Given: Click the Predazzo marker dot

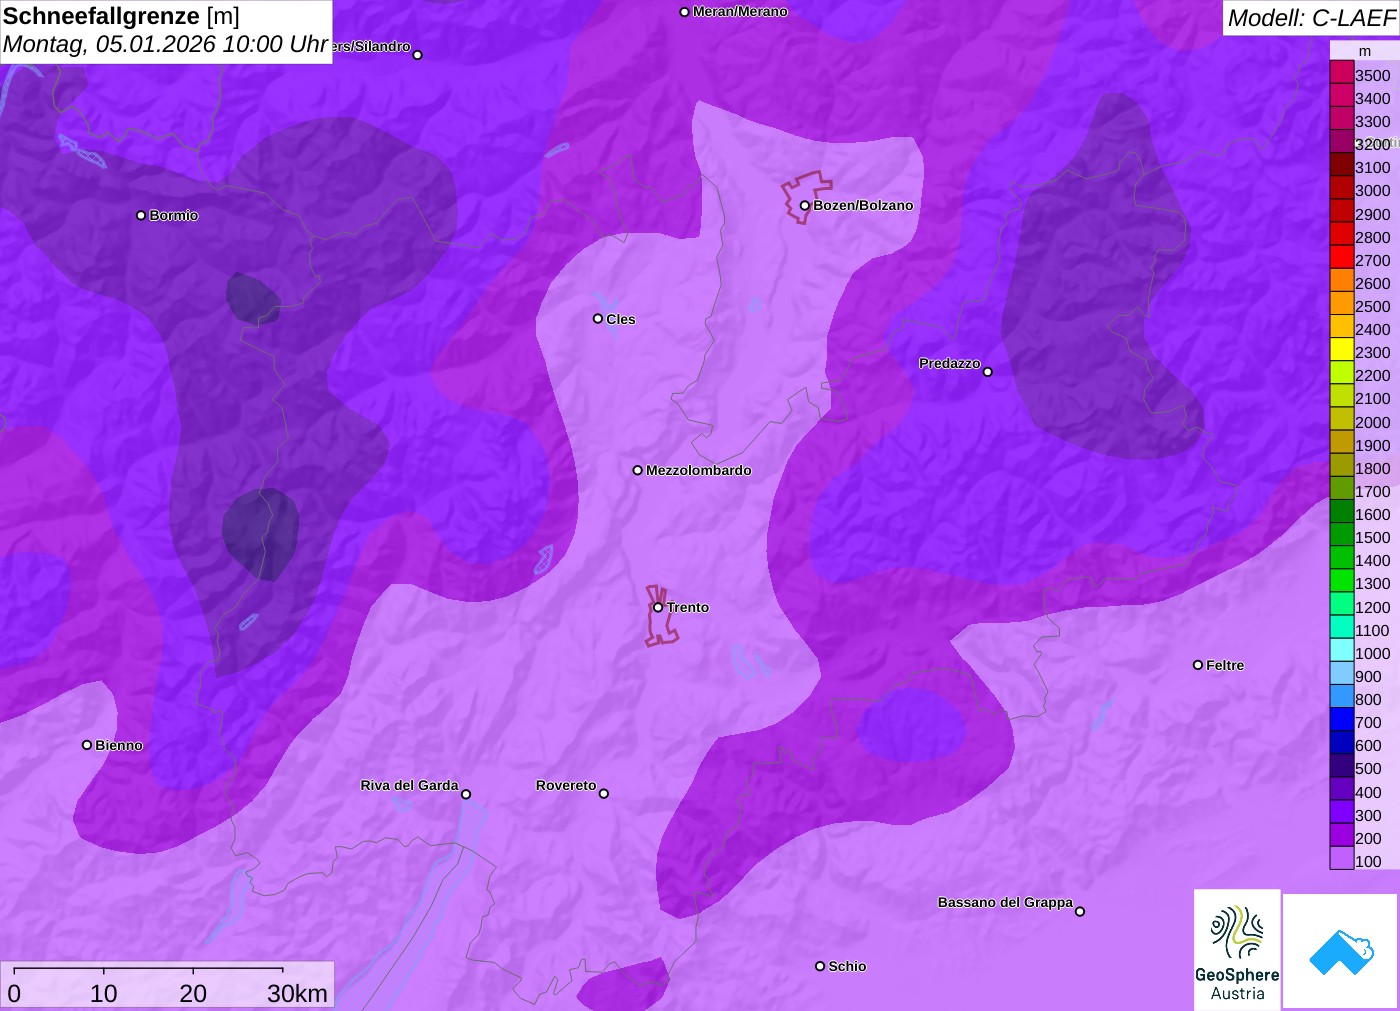Looking at the screenshot, I should [987, 372].
